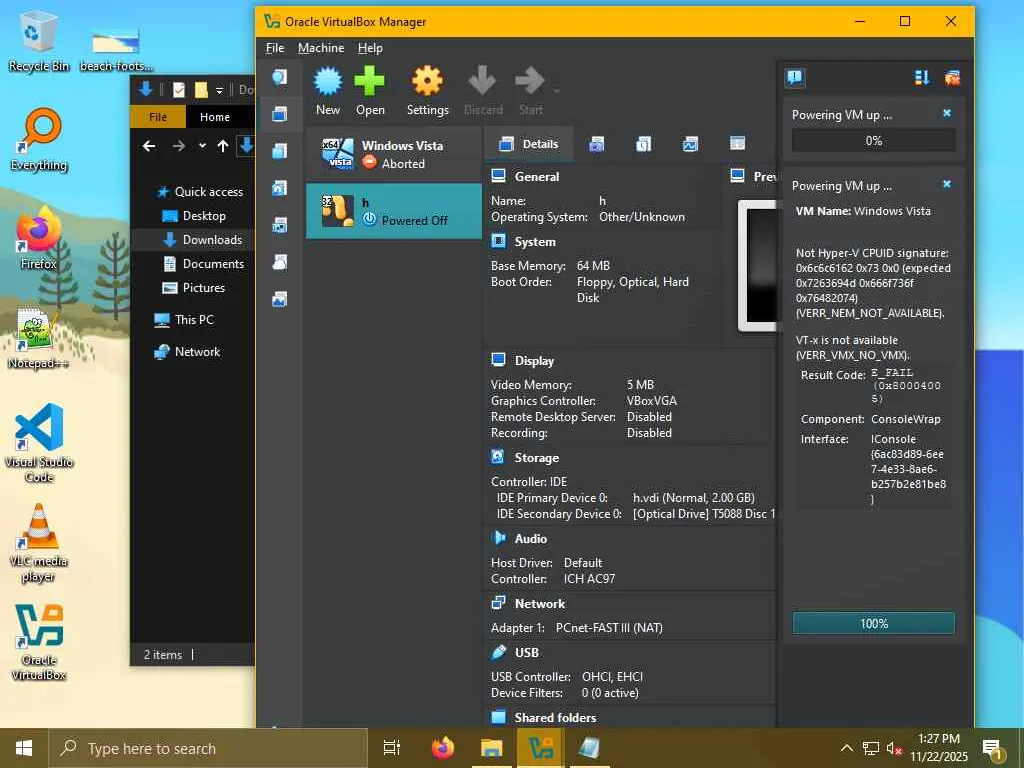Select the Recycle Bin desktop icon

[38, 42]
